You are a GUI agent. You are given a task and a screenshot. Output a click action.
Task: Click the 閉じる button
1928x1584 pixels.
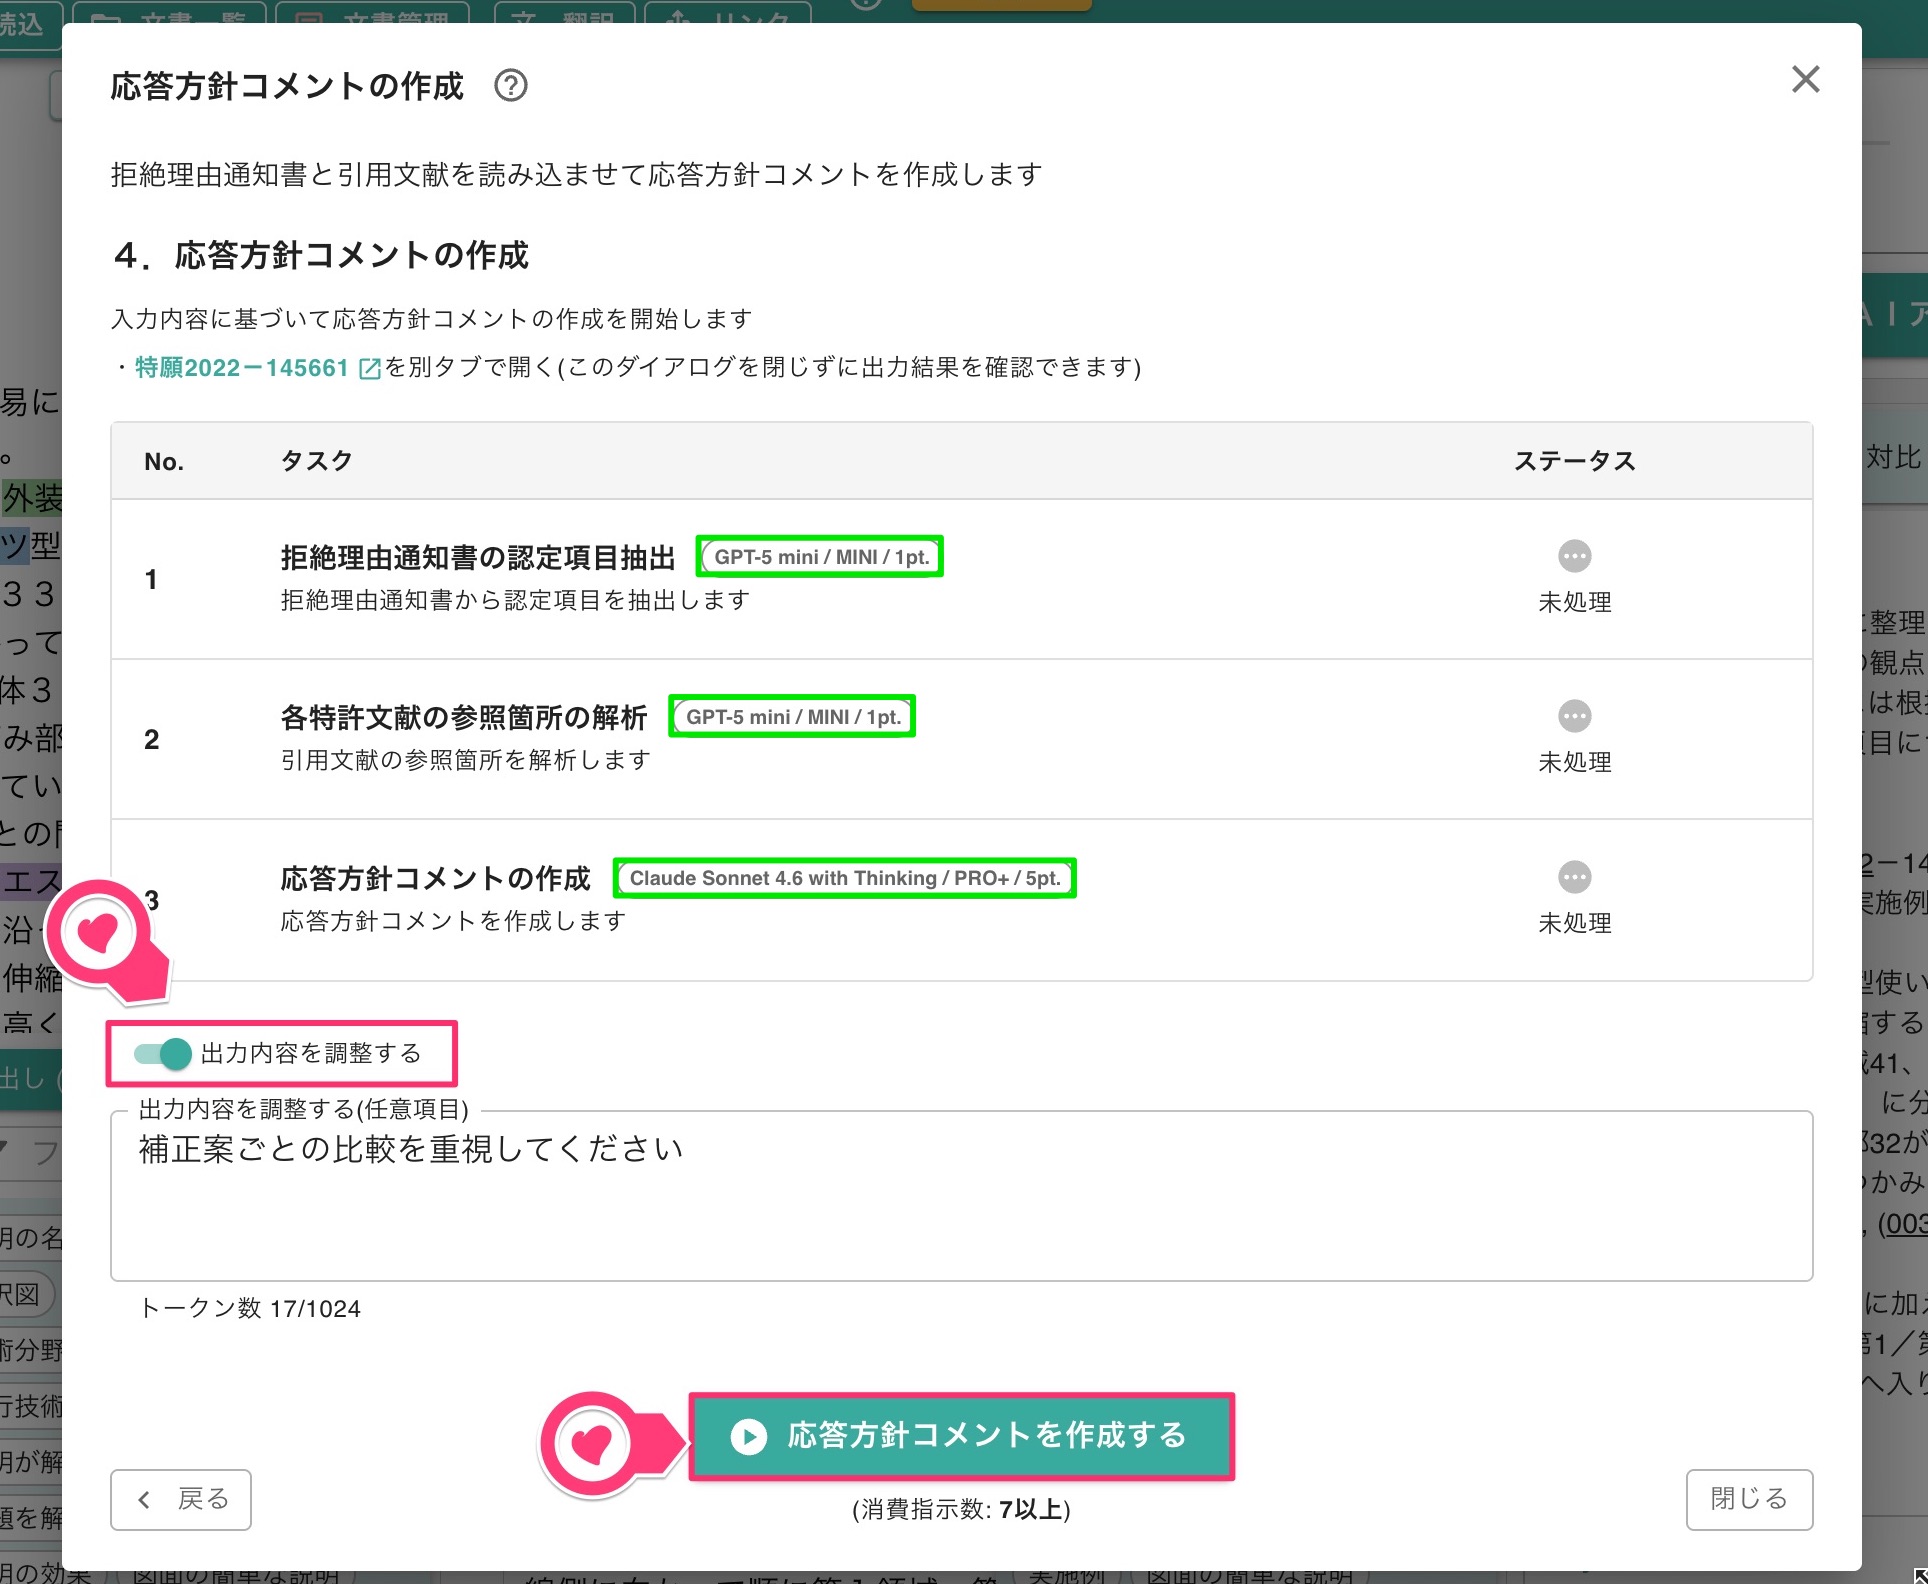(1749, 1499)
